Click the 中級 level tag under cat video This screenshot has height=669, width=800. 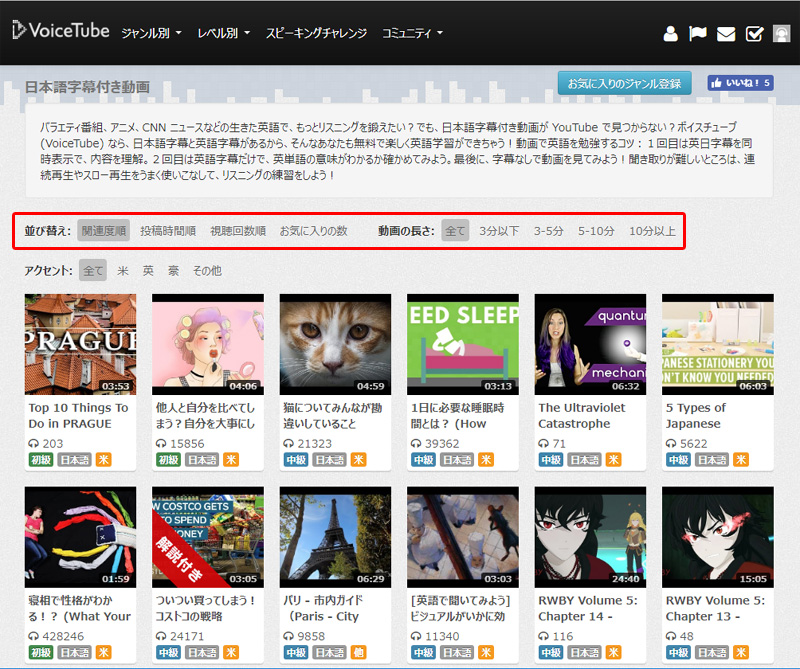[x=294, y=460]
